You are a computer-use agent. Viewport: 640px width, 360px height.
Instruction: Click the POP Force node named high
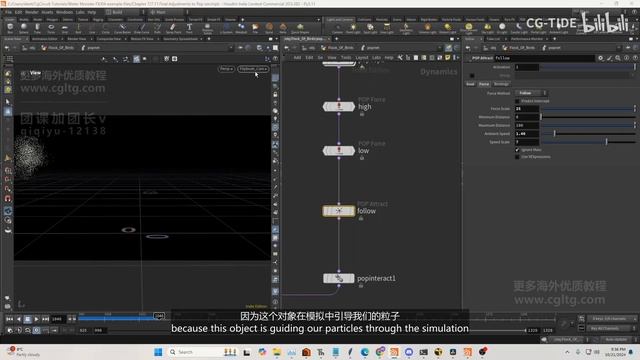pyautogui.click(x=339, y=107)
